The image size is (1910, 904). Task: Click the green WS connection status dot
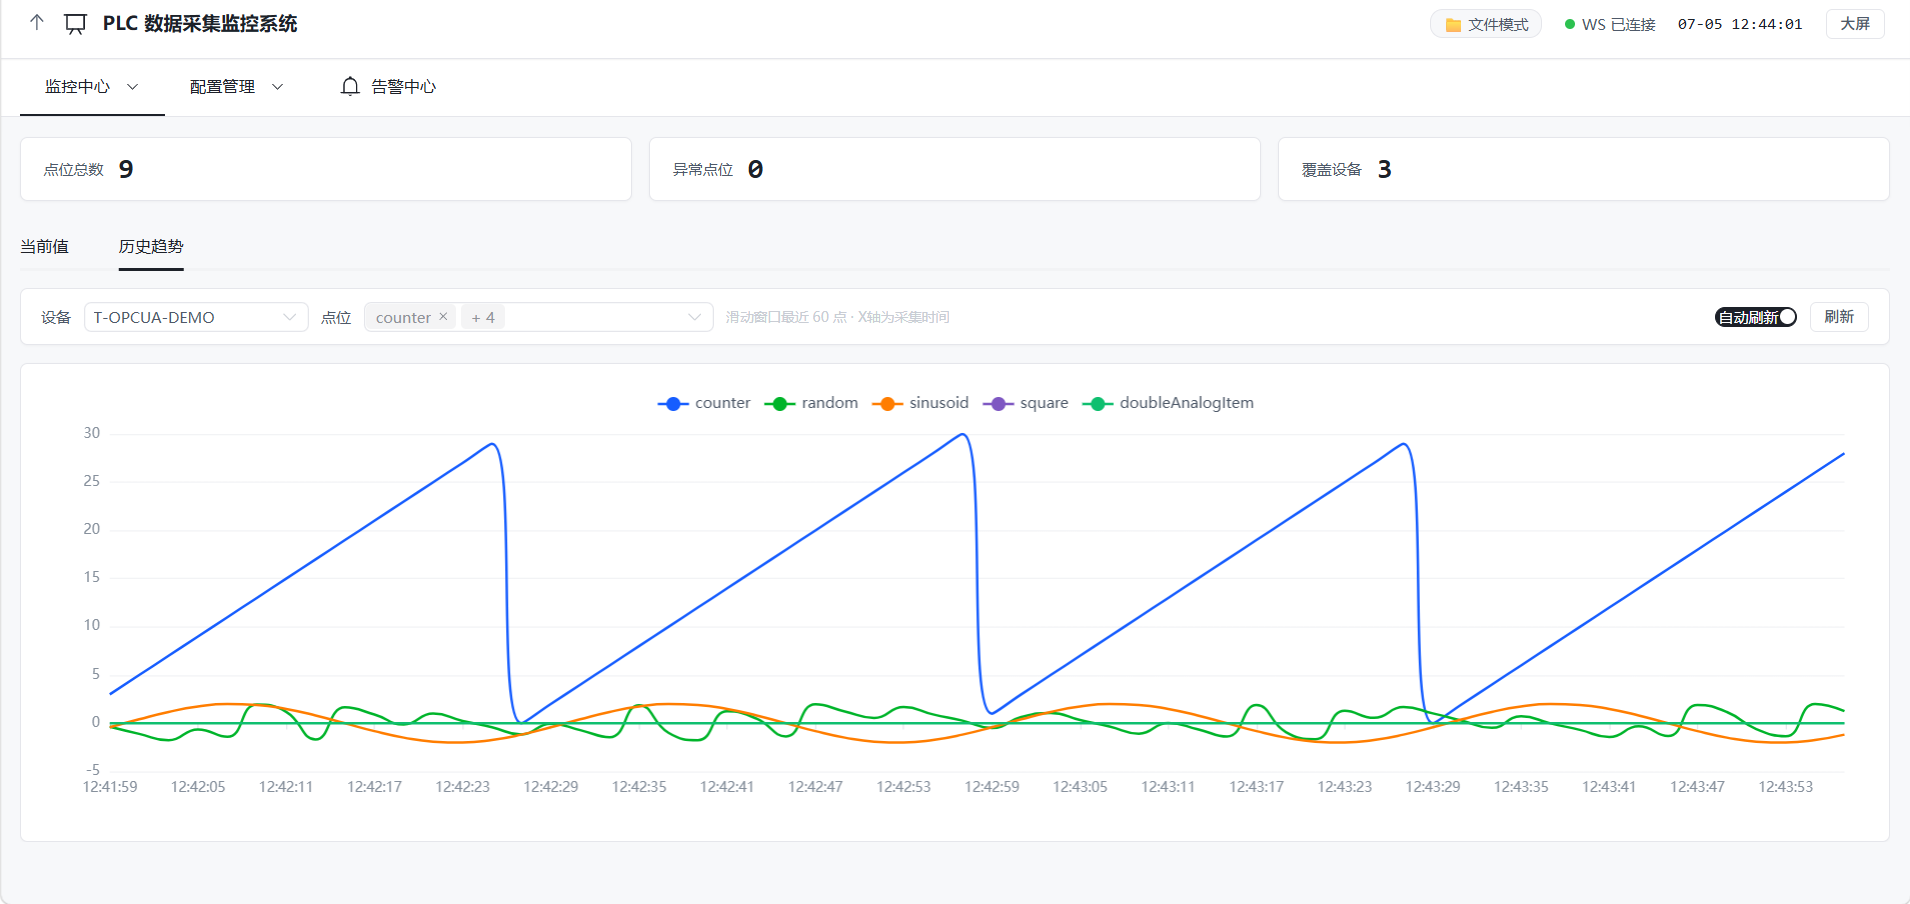[1570, 24]
